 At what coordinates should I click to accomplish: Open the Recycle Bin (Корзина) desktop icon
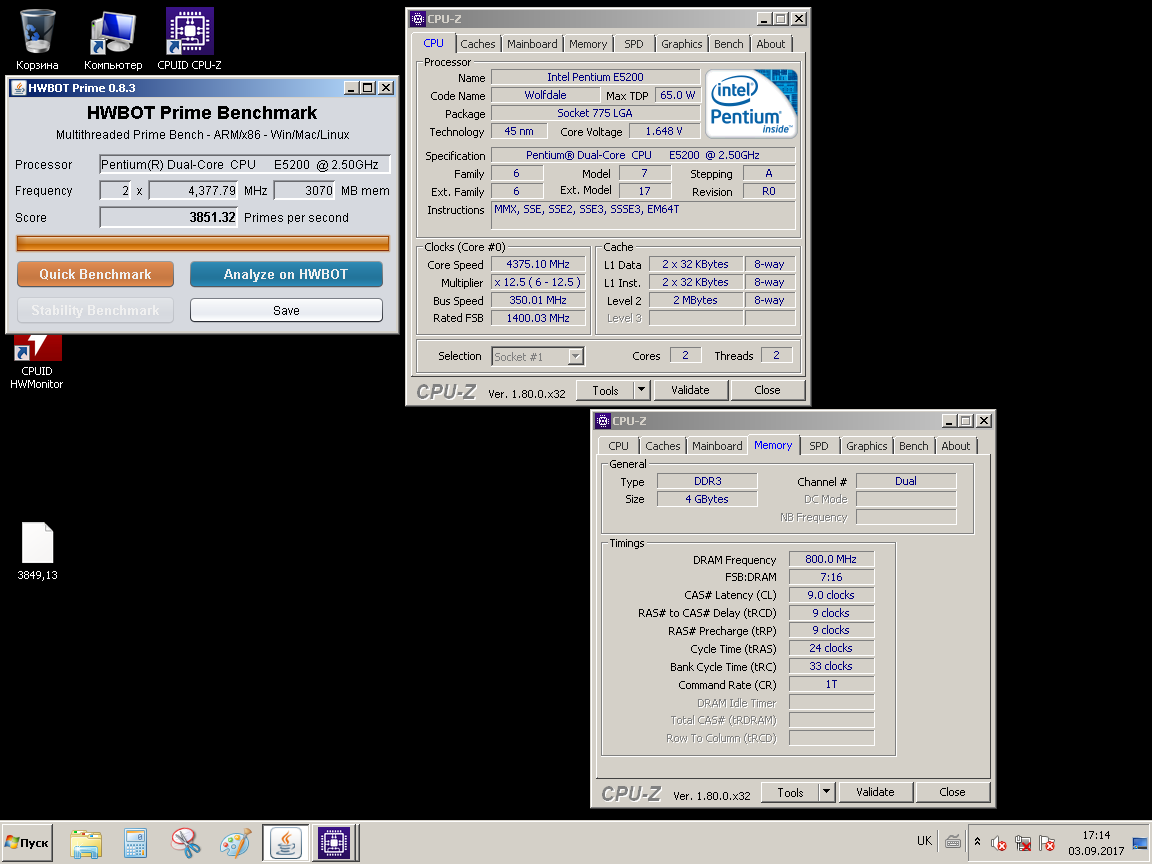pyautogui.click(x=37, y=40)
